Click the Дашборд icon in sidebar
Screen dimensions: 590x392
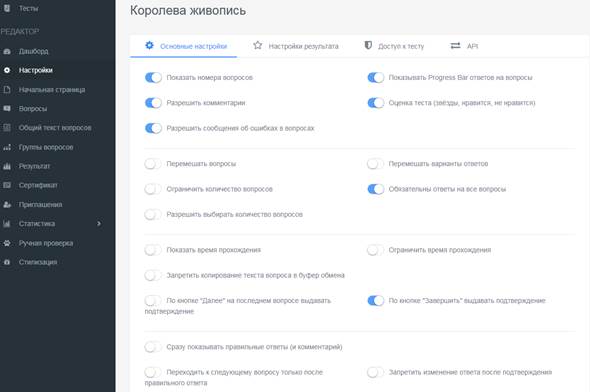7,51
